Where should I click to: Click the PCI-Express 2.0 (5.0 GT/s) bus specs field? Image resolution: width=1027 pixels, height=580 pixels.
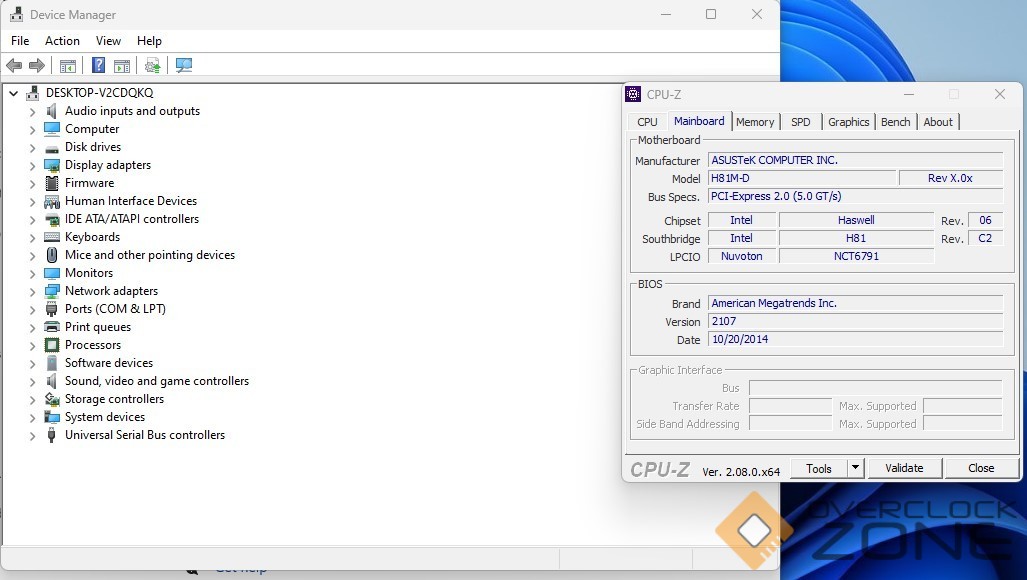click(x=855, y=196)
